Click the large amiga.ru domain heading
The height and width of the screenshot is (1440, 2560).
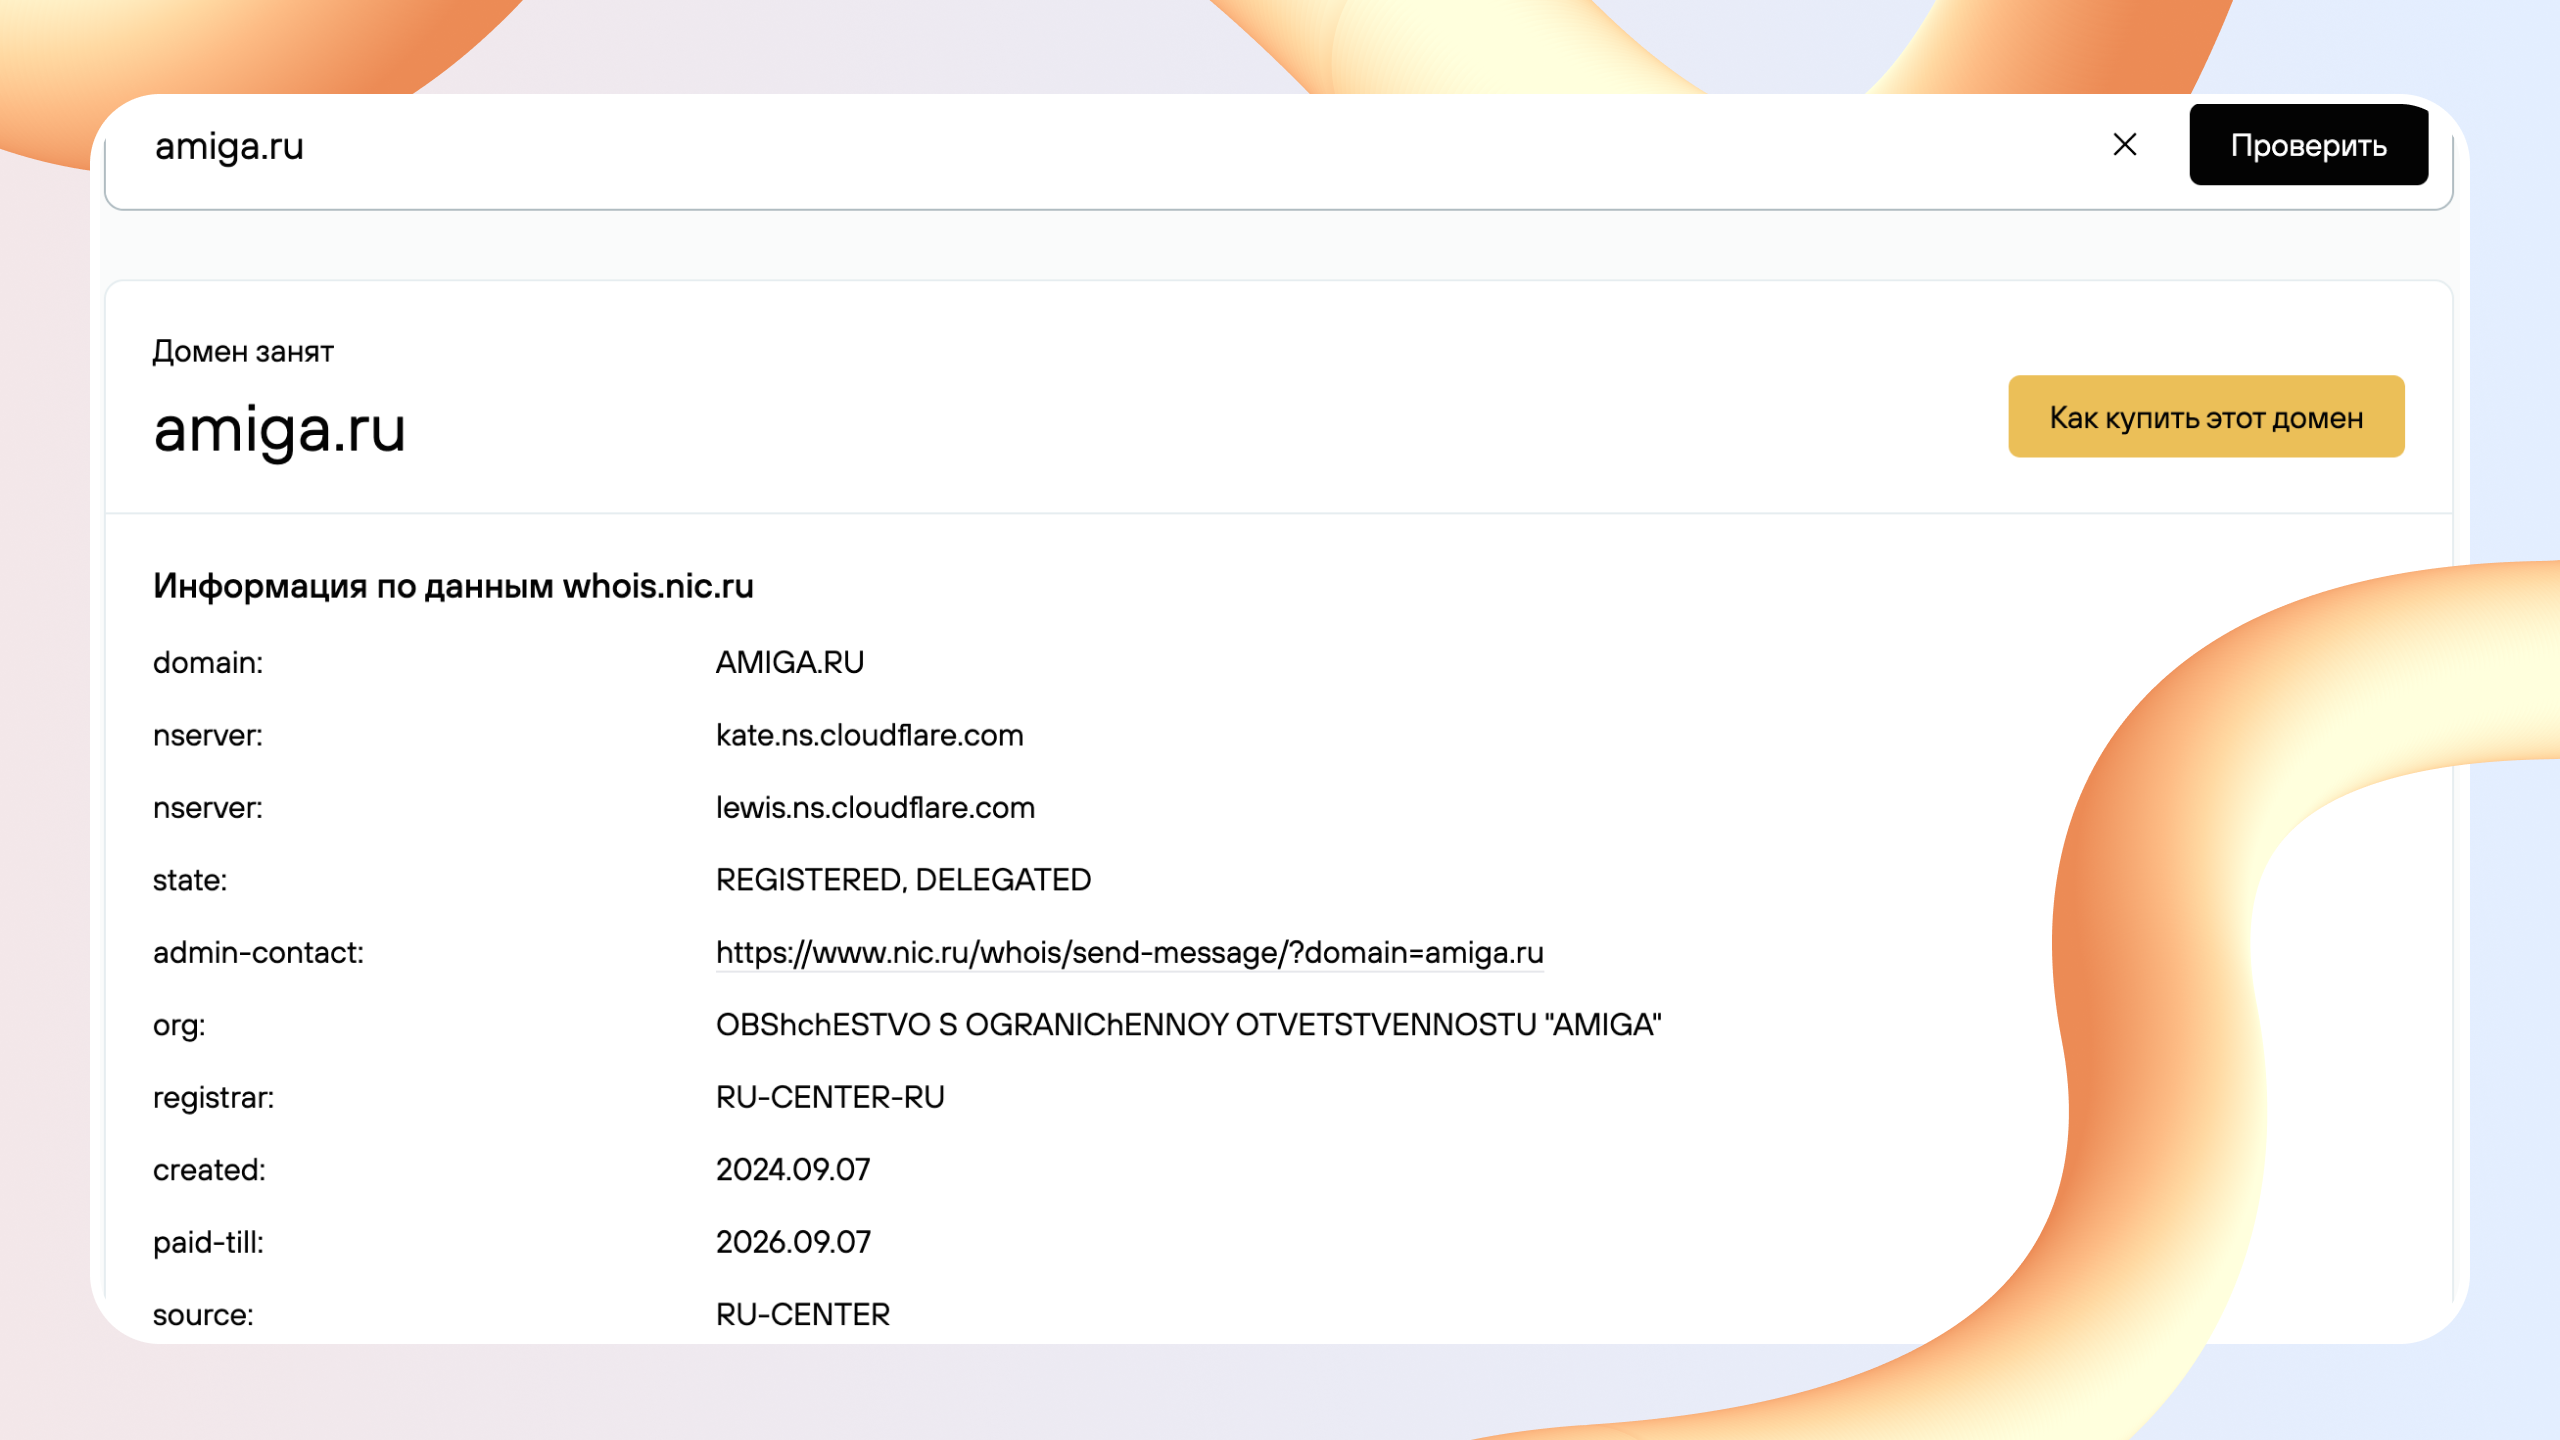point(279,430)
